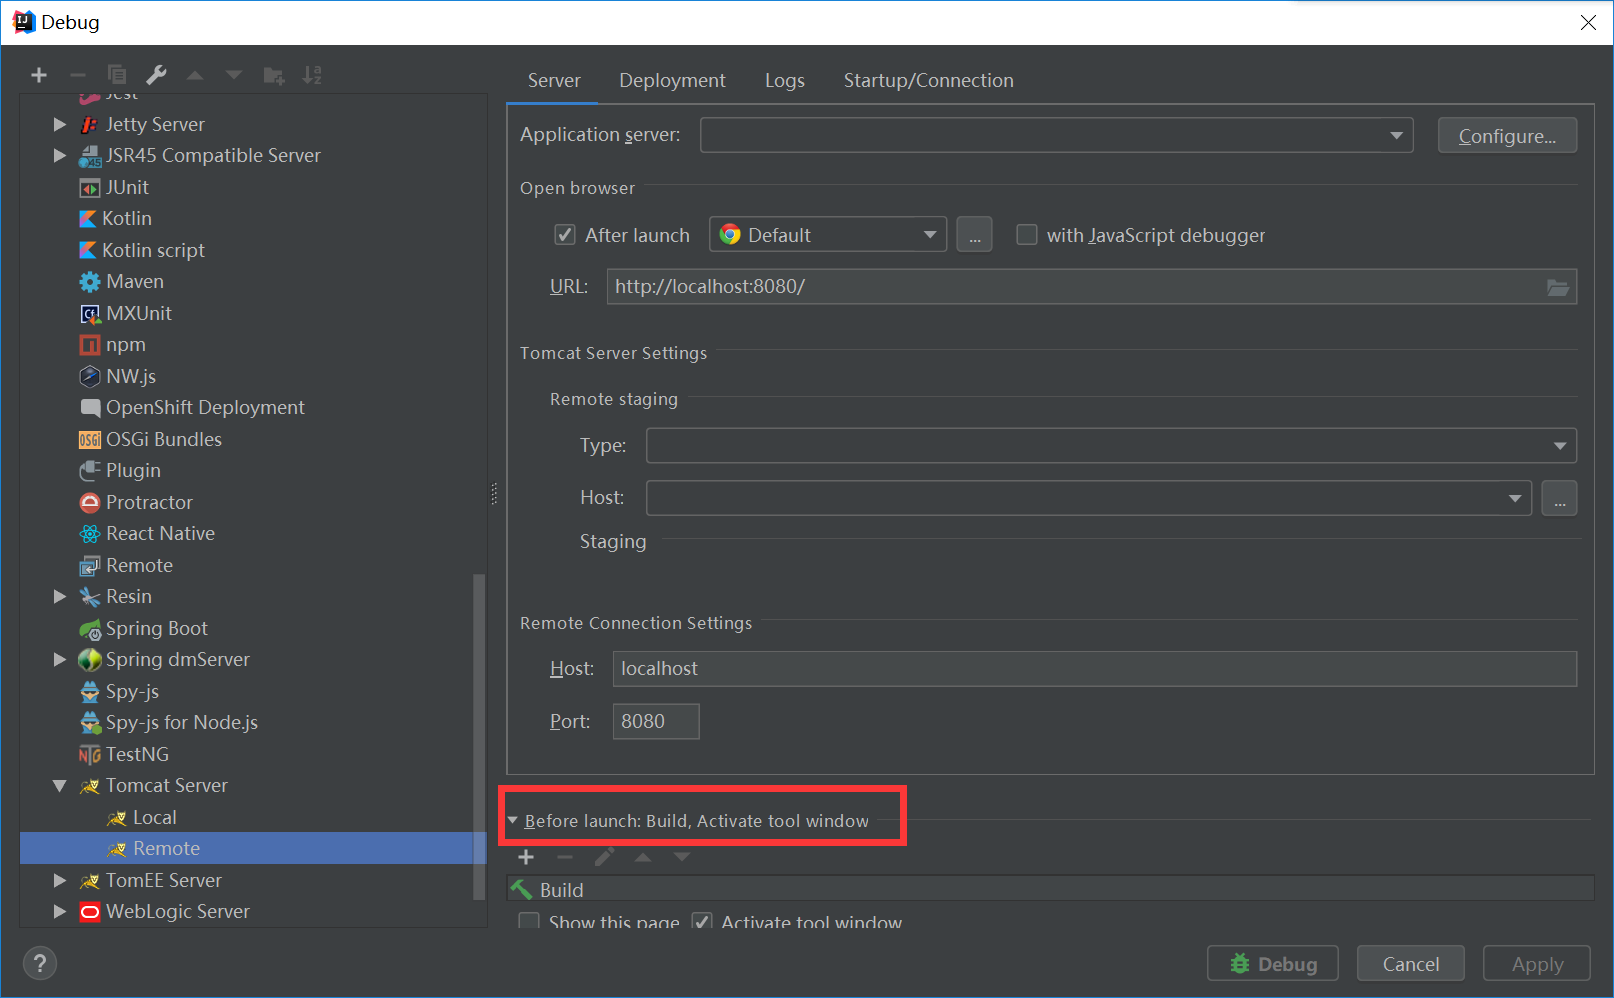This screenshot has width=1614, height=998.
Task: Select Remote under Tomcat Server
Action: click(x=166, y=848)
